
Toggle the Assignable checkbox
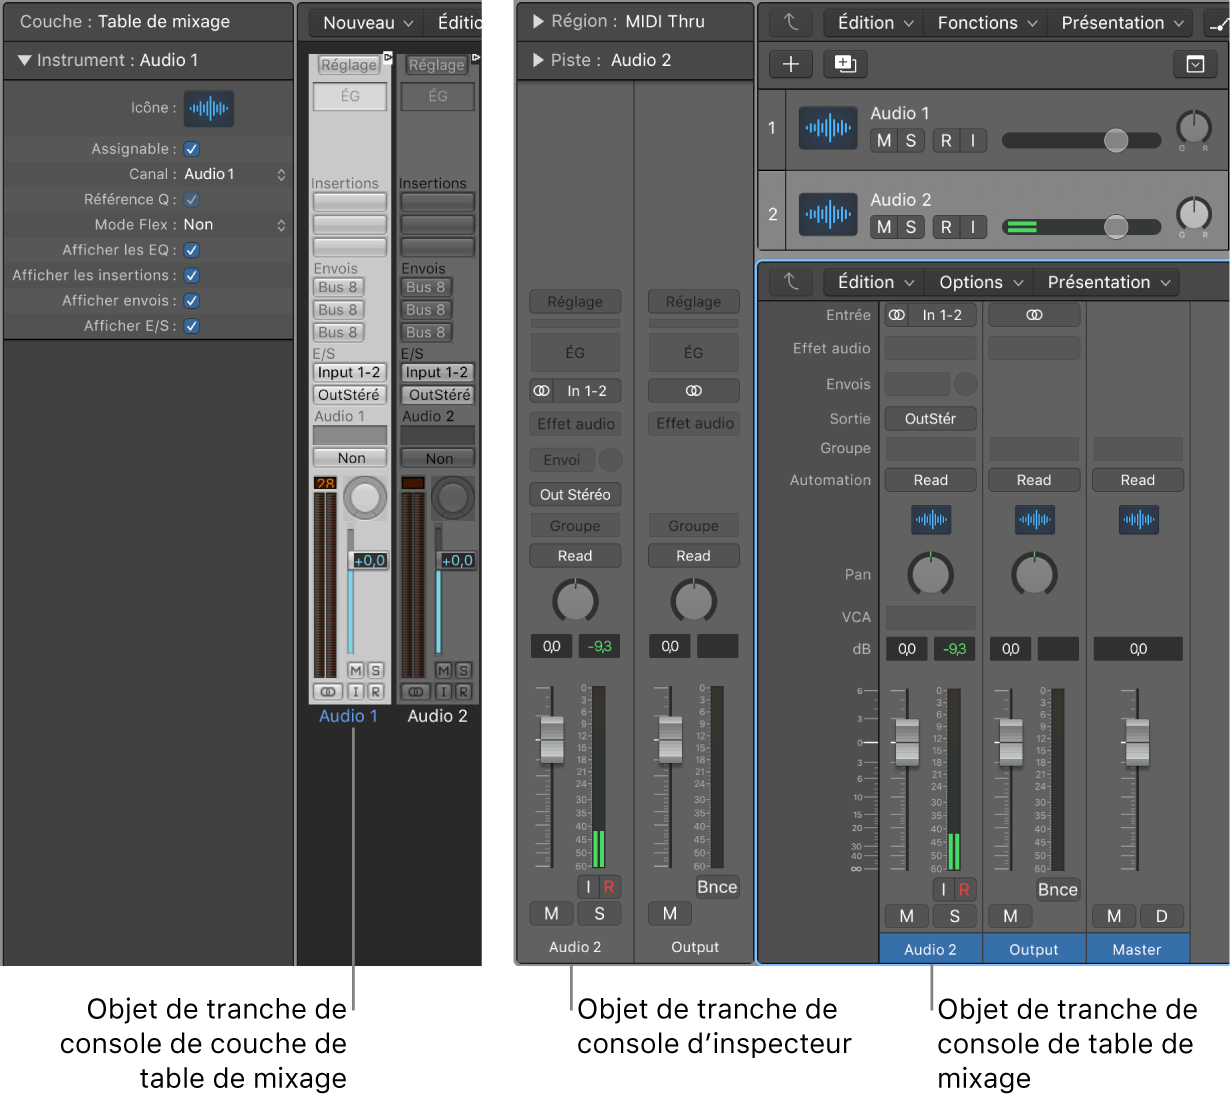tap(192, 149)
